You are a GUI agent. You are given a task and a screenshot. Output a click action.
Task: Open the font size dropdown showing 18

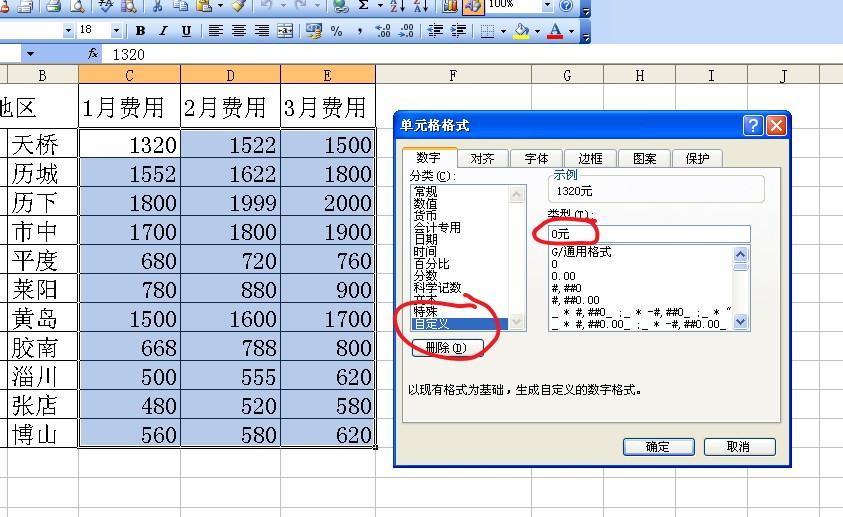click(x=116, y=31)
